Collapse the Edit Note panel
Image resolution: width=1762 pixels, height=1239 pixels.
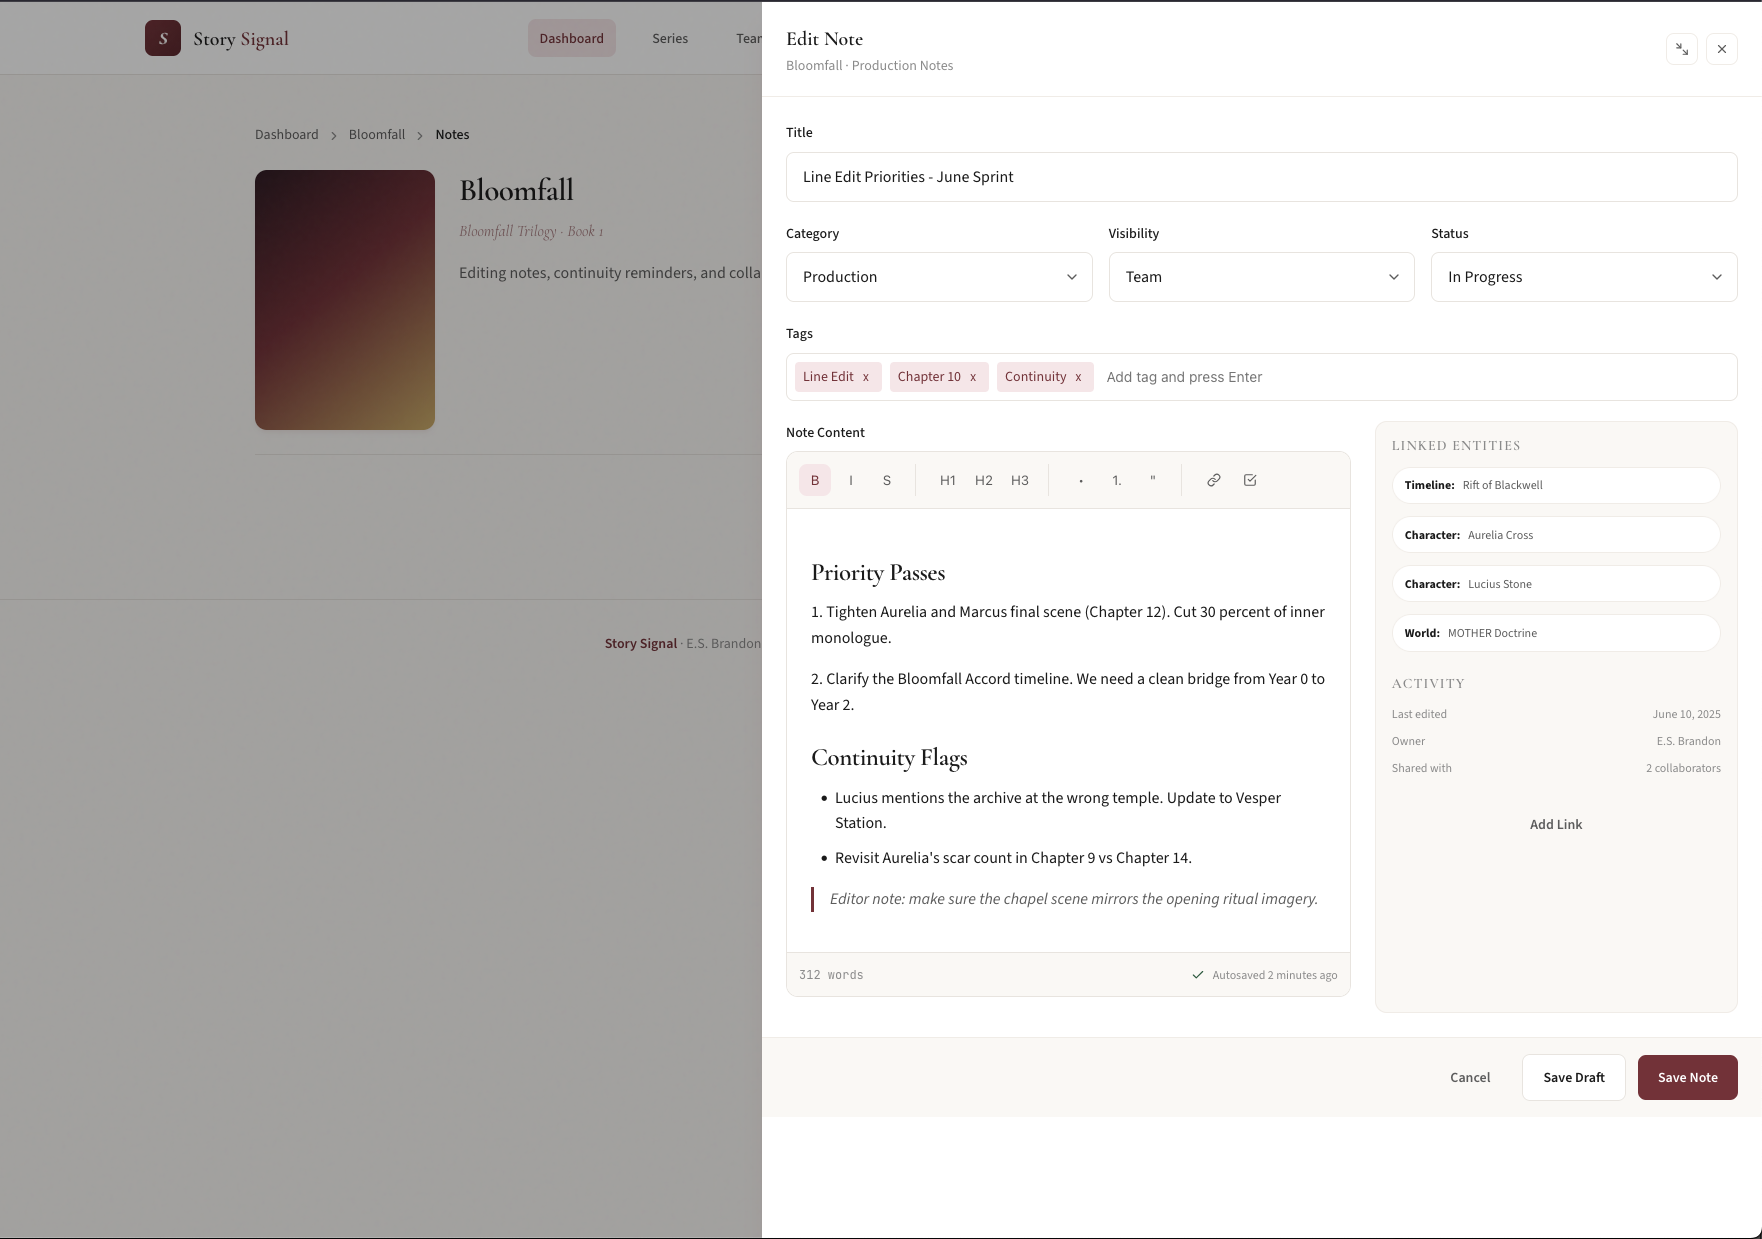tap(1682, 49)
